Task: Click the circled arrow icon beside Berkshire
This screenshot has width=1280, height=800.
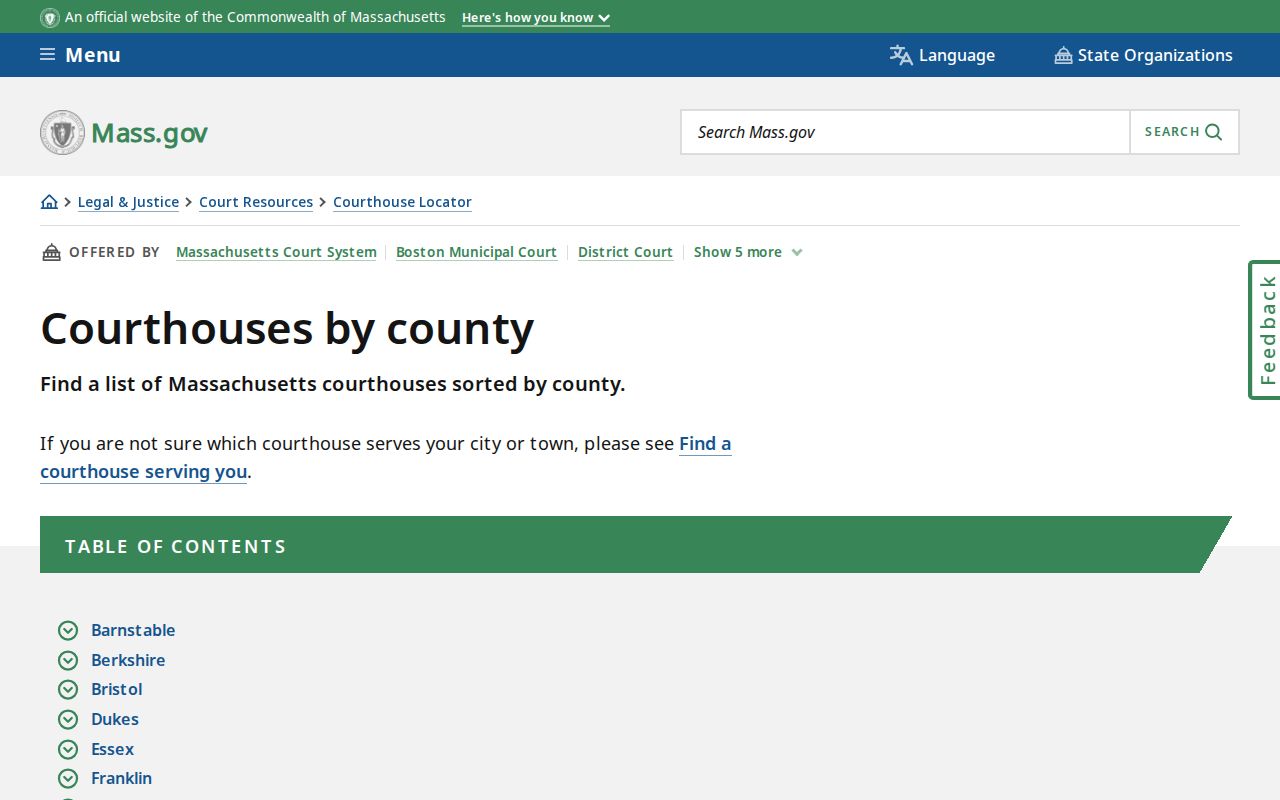Action: (x=68, y=660)
